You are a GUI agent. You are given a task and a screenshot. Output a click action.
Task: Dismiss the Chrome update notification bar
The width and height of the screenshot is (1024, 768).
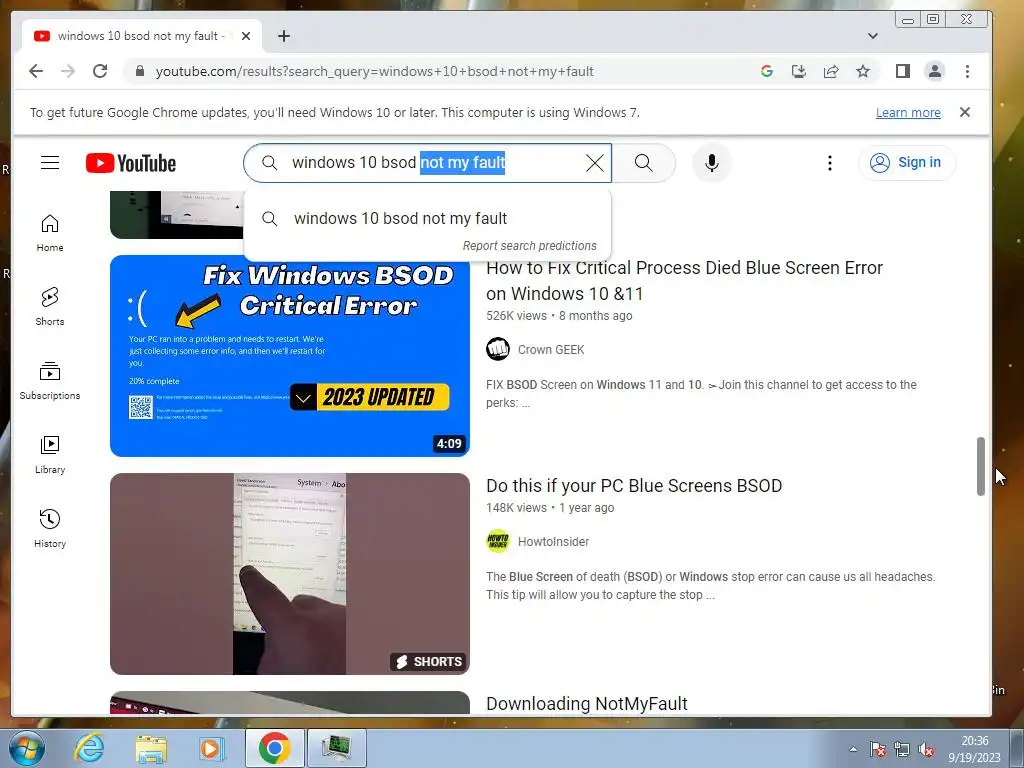tap(965, 112)
